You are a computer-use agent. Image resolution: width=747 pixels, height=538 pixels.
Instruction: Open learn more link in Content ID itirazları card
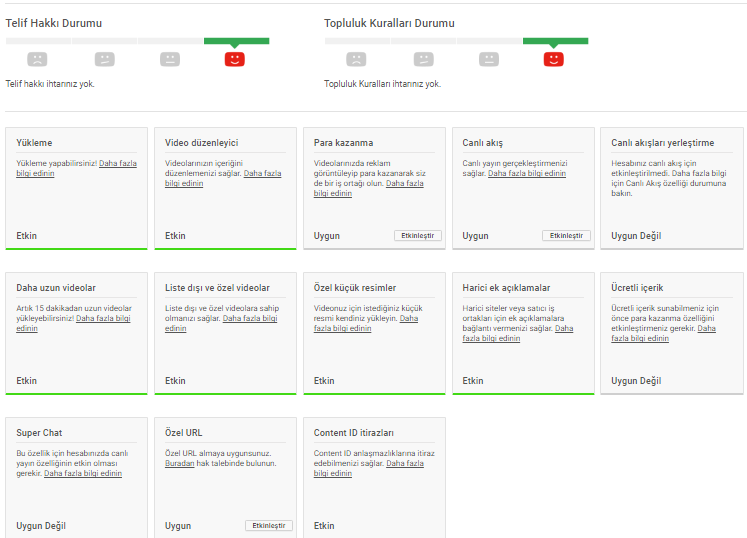coord(368,468)
